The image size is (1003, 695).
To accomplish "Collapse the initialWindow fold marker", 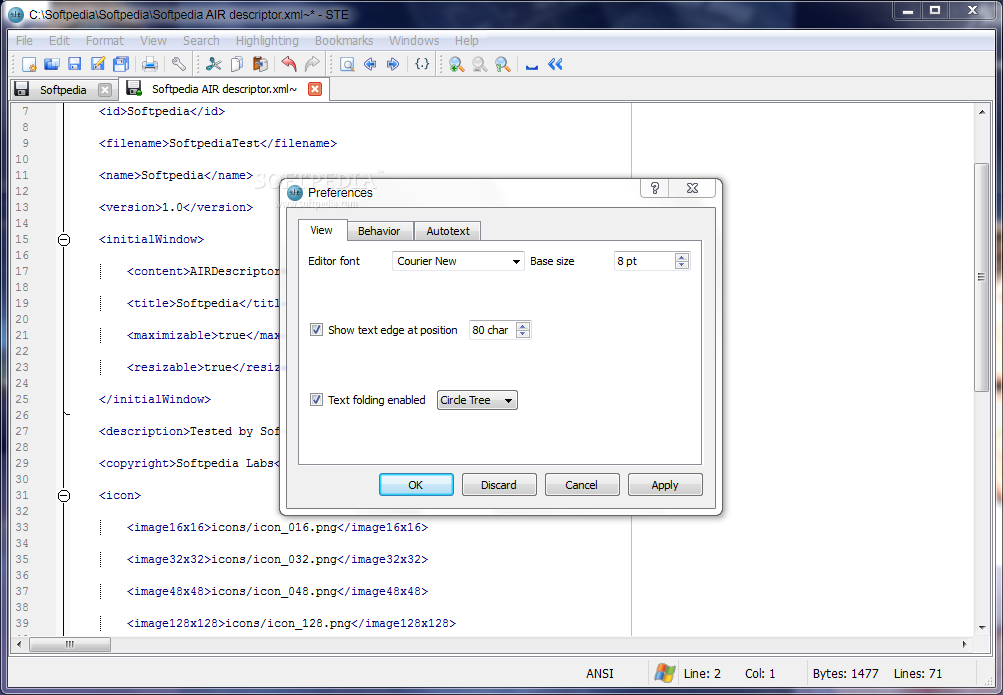I will tap(64, 240).
